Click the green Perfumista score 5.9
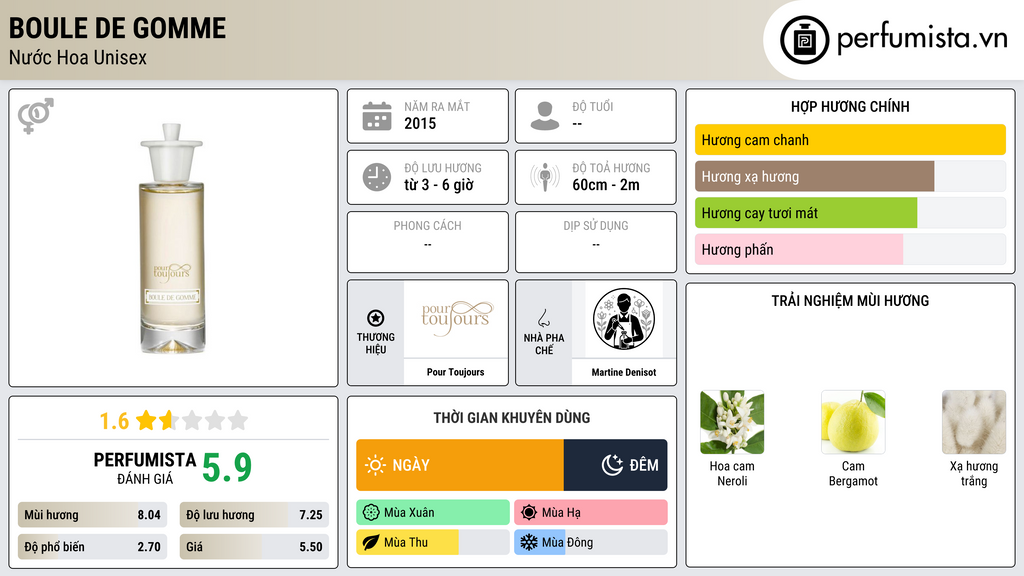The height and width of the screenshot is (576, 1024). click(x=227, y=468)
